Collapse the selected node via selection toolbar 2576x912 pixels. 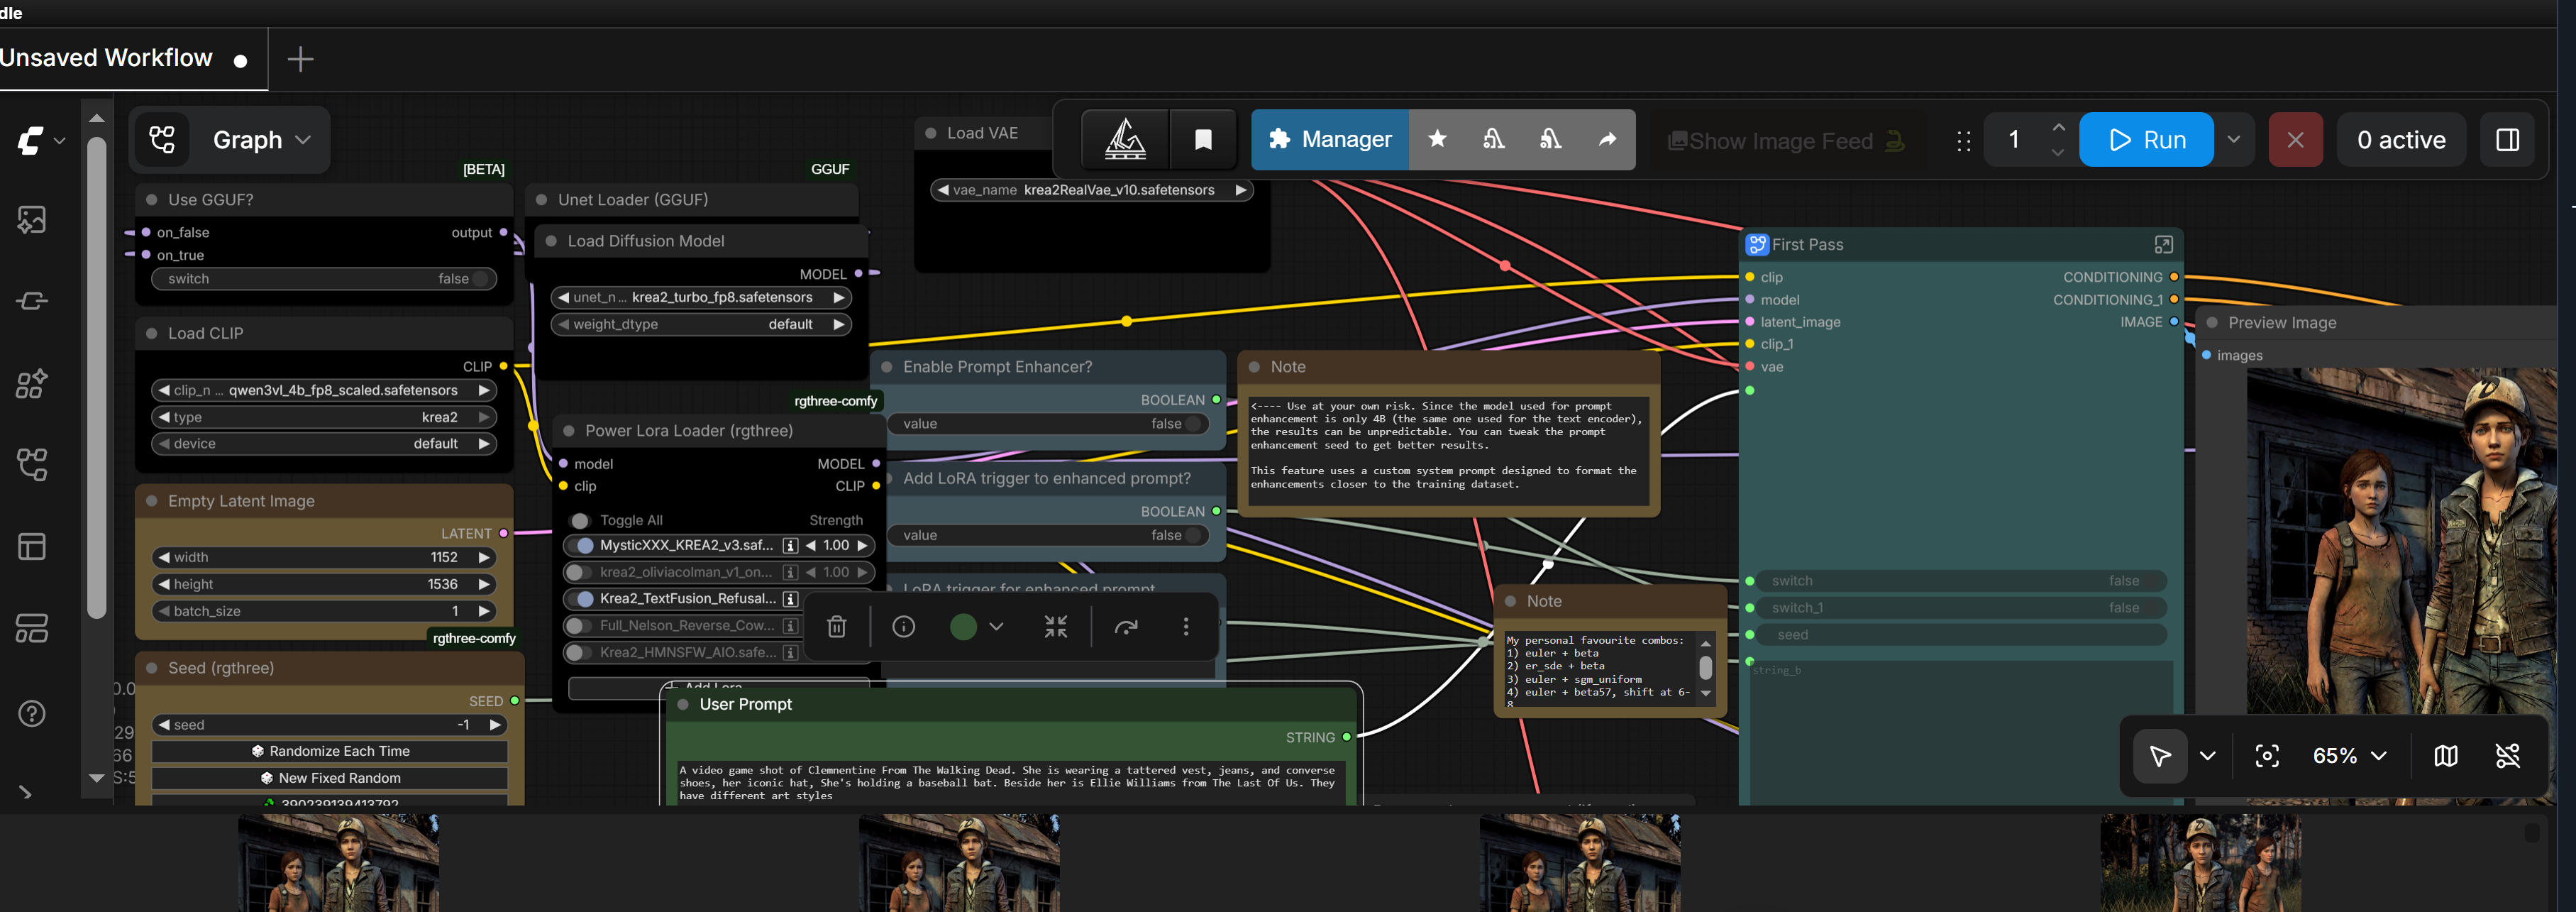pyautogui.click(x=1056, y=627)
